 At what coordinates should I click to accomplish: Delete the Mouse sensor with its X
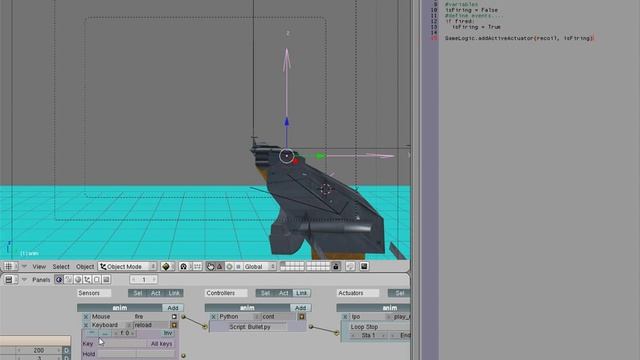[x=86, y=317]
